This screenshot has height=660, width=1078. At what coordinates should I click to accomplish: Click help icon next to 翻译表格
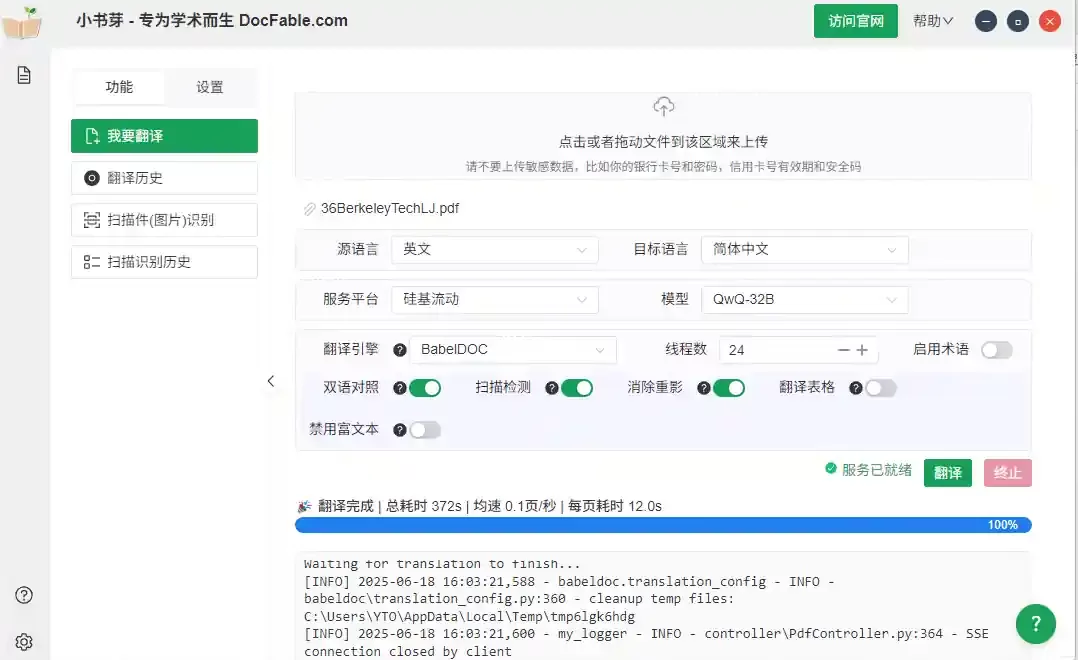855,388
